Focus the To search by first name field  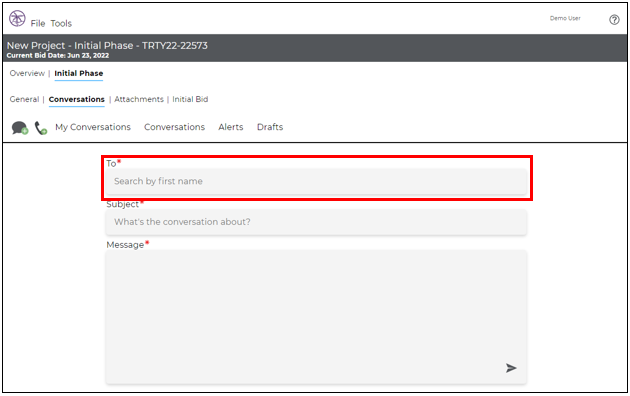pos(316,181)
